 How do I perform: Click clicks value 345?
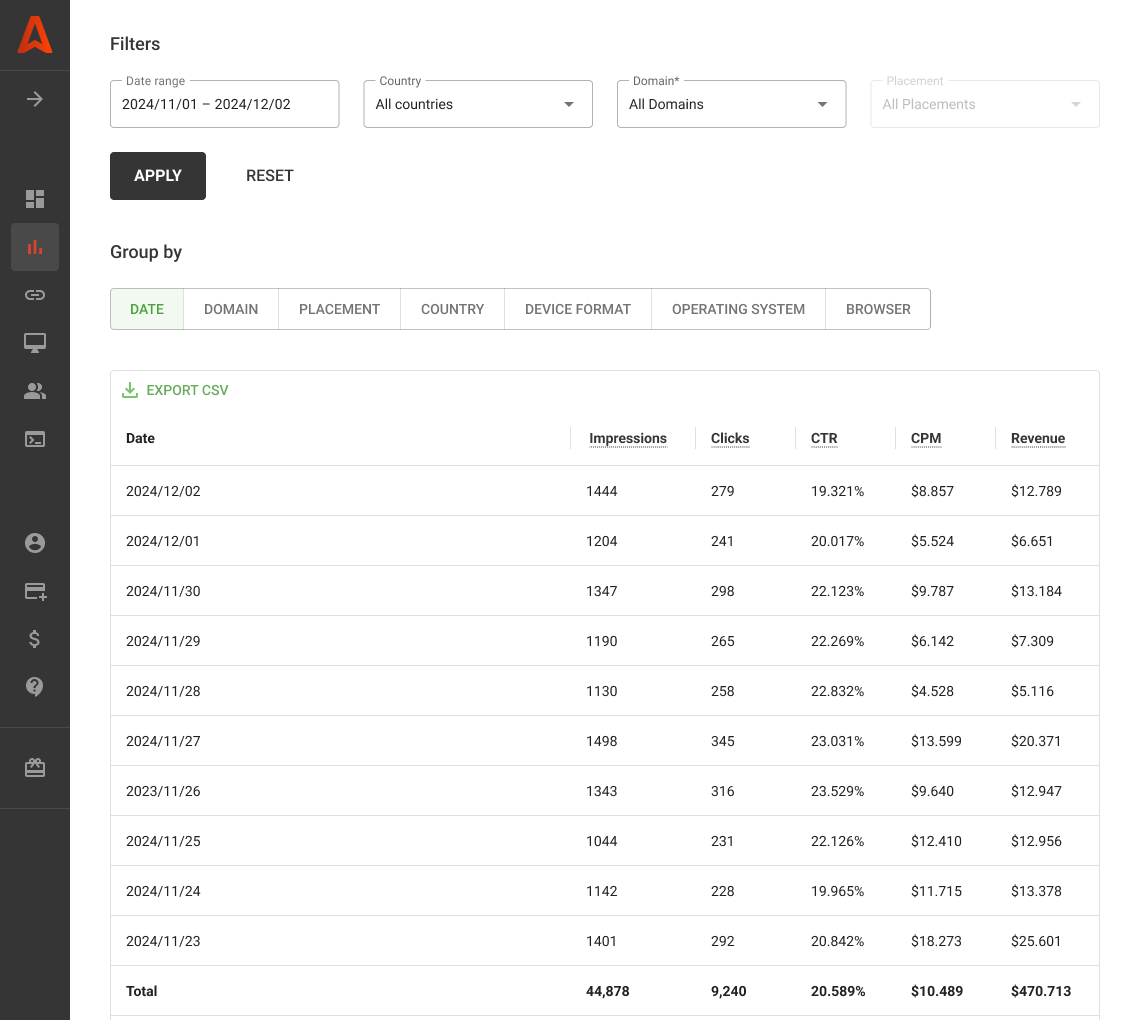pos(723,741)
